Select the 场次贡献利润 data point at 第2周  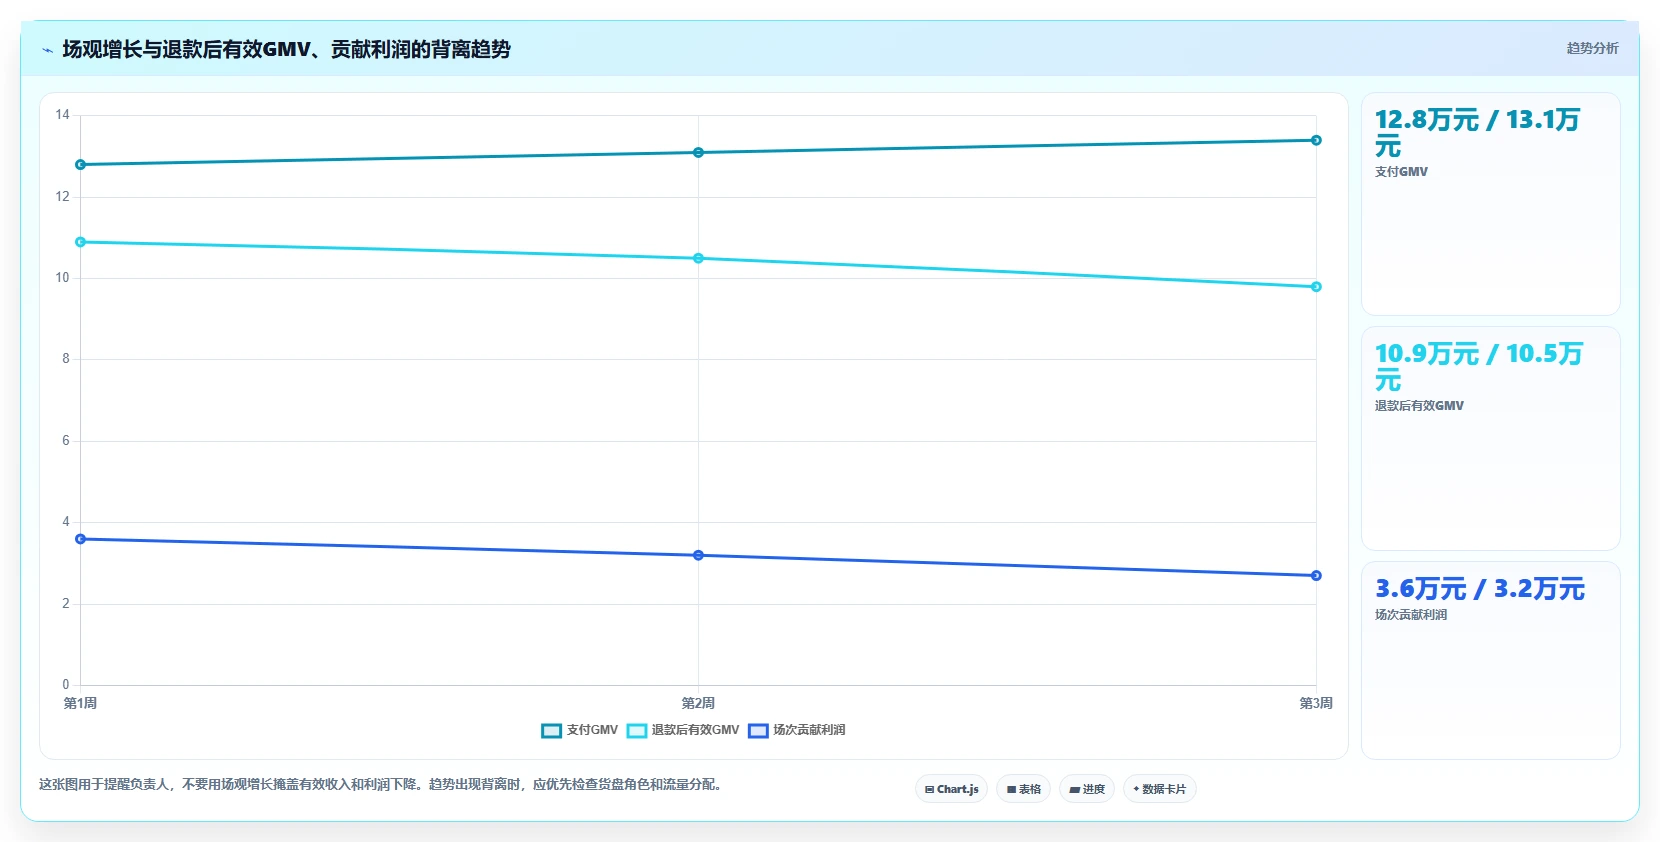click(698, 555)
